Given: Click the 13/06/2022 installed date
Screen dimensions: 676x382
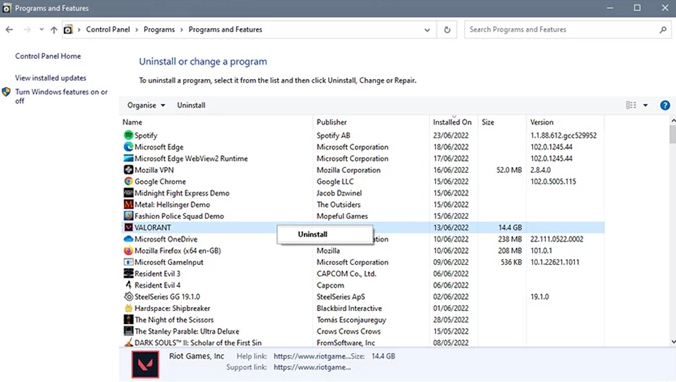Looking at the screenshot, I should coord(451,228).
